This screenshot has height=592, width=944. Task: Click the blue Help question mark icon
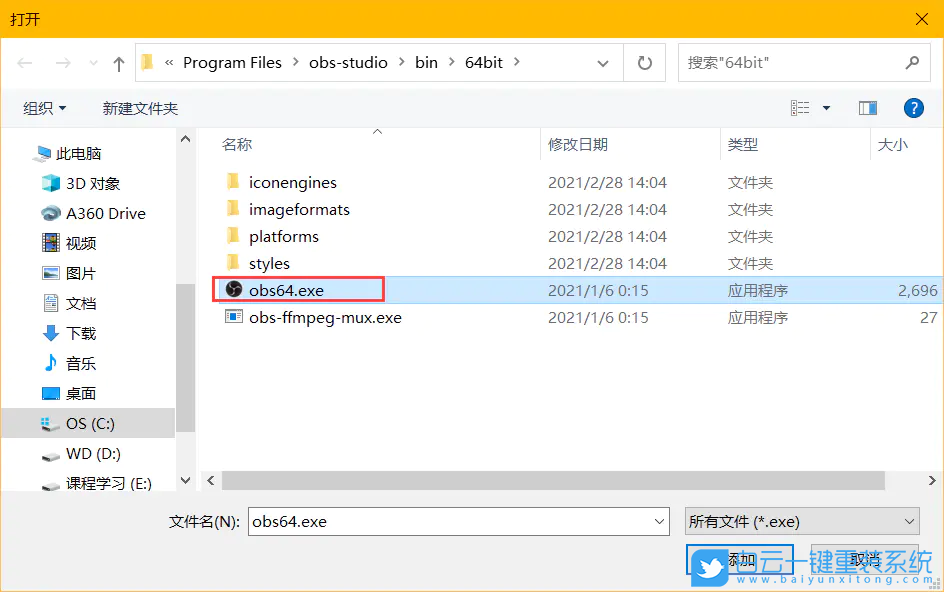pyautogui.click(x=913, y=108)
